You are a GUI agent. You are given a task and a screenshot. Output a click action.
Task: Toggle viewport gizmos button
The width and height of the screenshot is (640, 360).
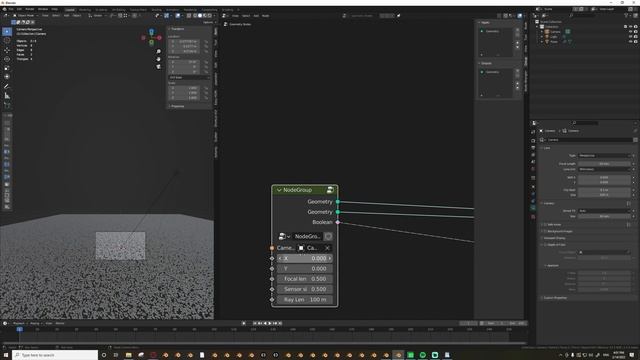[167, 16]
